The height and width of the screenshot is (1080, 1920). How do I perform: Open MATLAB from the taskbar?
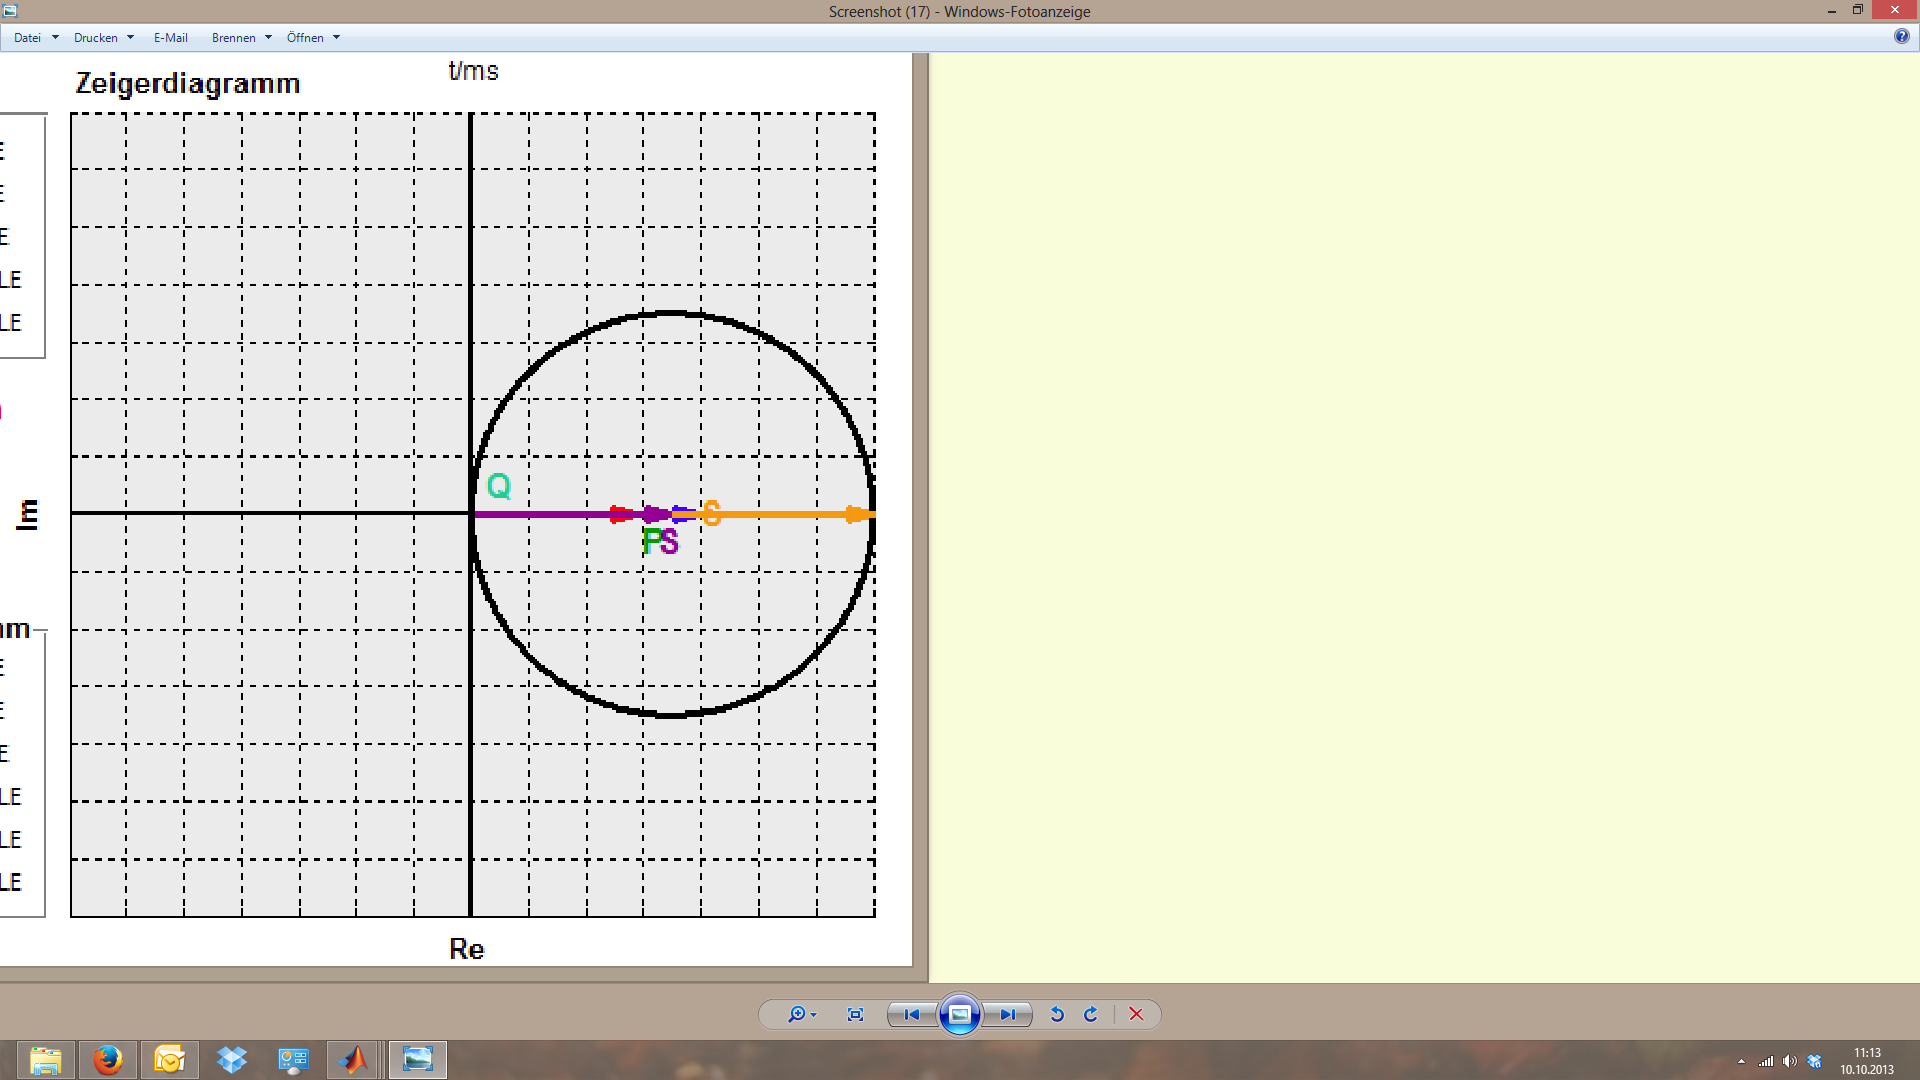point(354,1059)
